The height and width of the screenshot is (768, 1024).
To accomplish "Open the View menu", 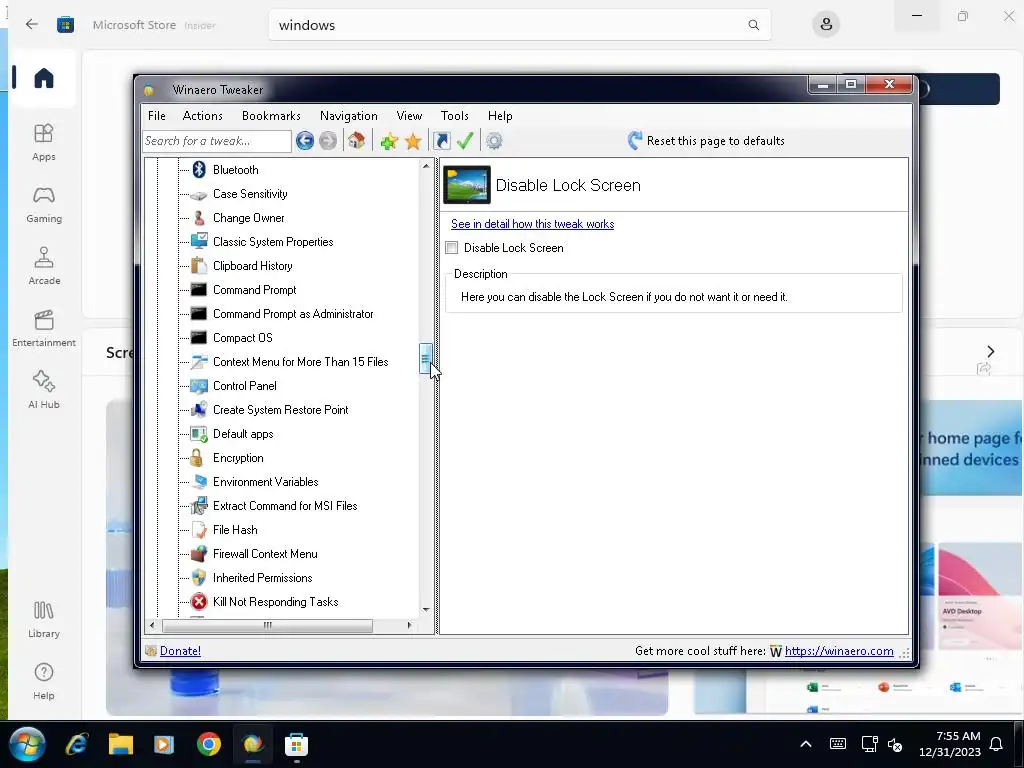I will (409, 116).
